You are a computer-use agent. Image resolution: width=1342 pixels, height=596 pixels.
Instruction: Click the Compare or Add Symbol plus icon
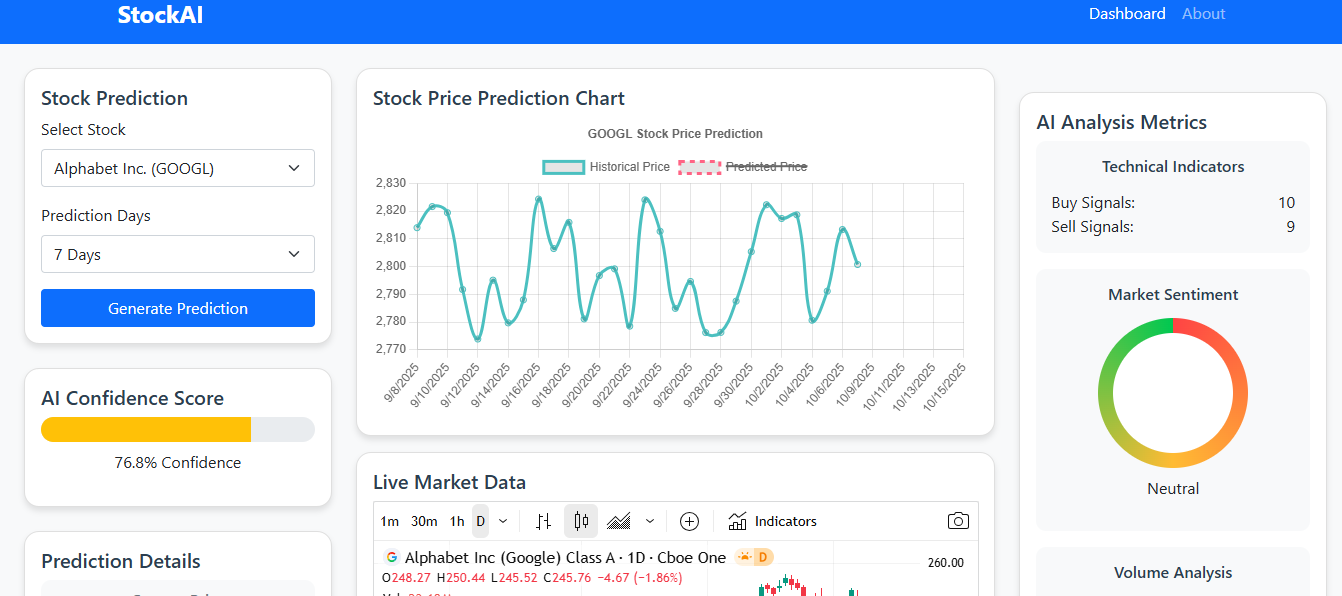pos(689,521)
